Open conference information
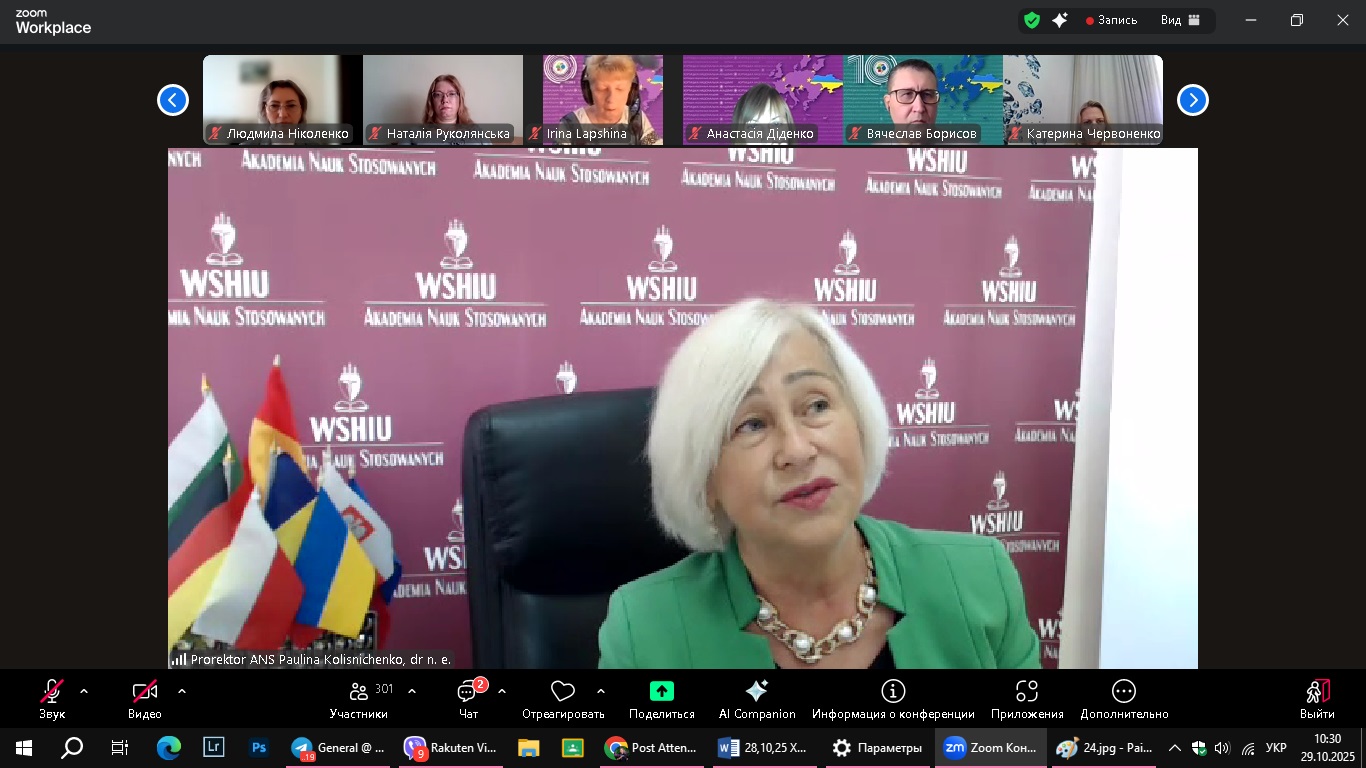The image size is (1366, 768). coord(893,698)
